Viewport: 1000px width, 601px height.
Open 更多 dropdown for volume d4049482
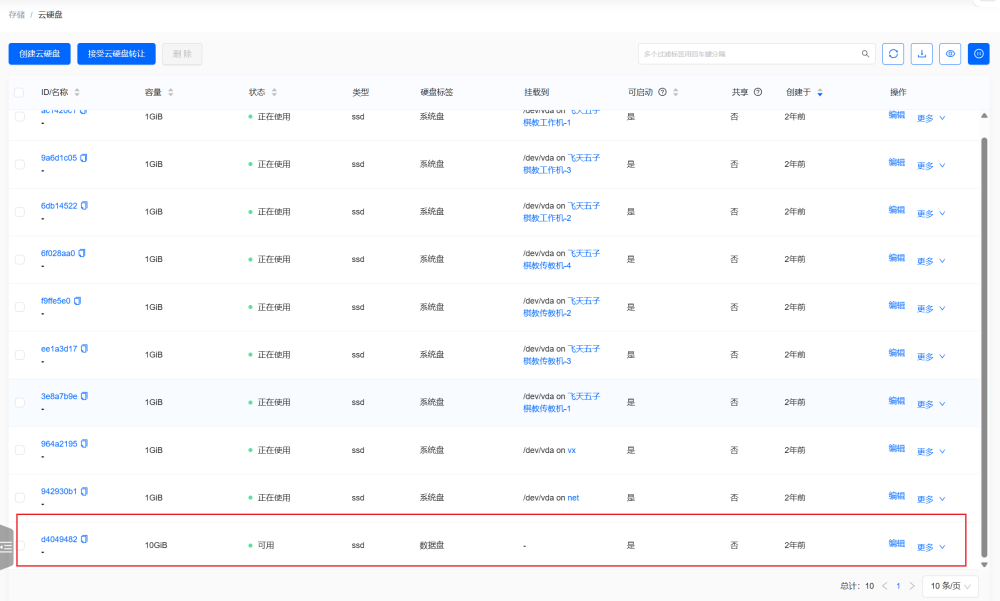(931, 547)
